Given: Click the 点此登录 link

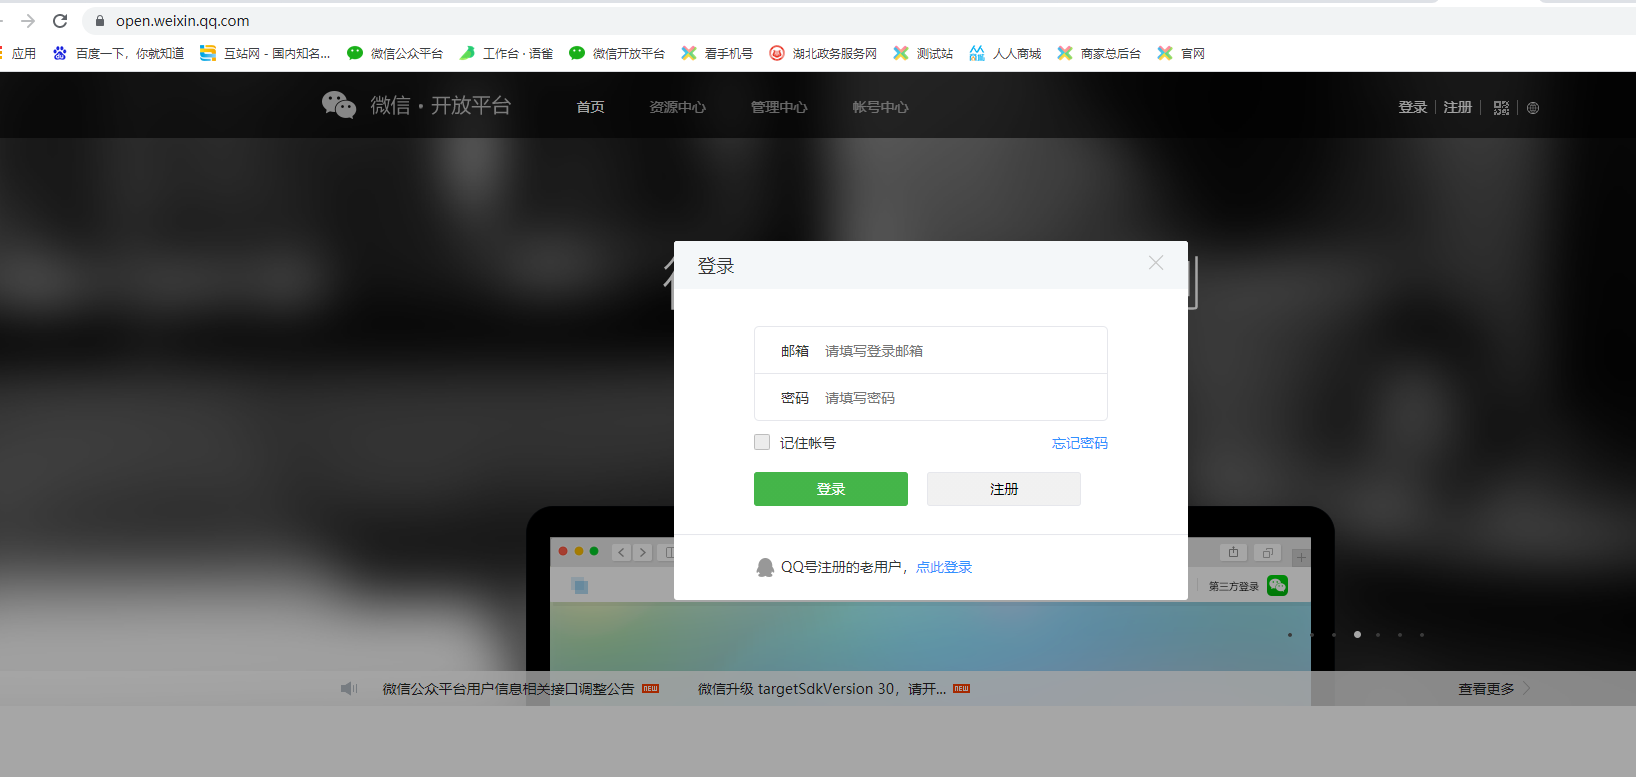Looking at the screenshot, I should click(x=944, y=567).
